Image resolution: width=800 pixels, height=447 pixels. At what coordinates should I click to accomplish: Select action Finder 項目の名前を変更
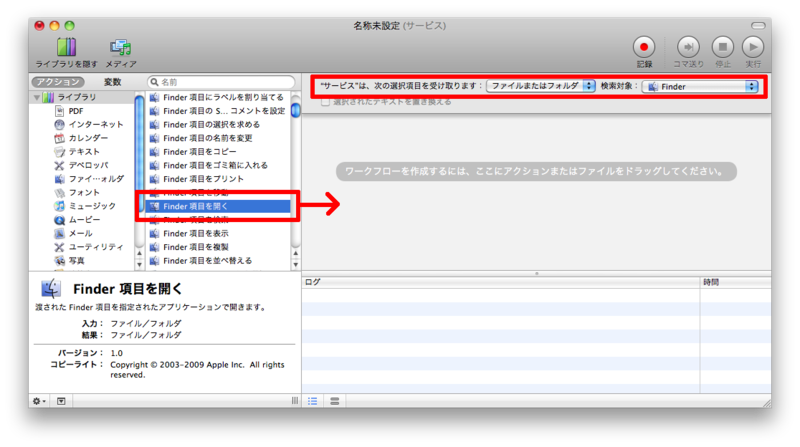coord(202,138)
